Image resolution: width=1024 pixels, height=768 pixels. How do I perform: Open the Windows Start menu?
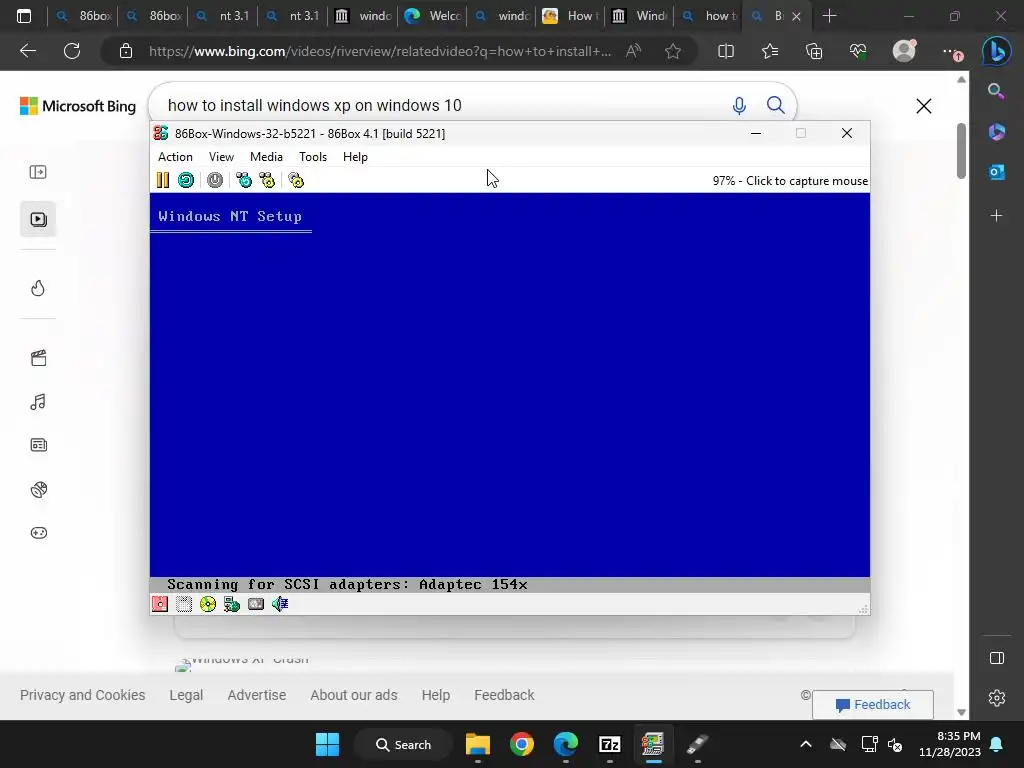[327, 744]
